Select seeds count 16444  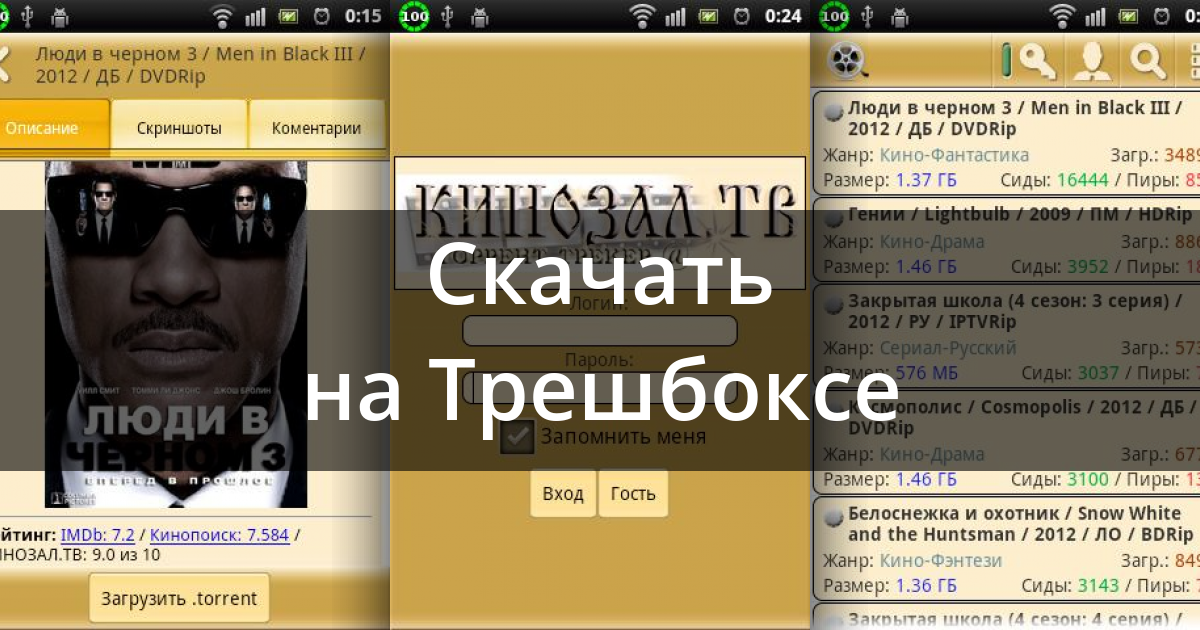pyautogui.click(x=1081, y=181)
